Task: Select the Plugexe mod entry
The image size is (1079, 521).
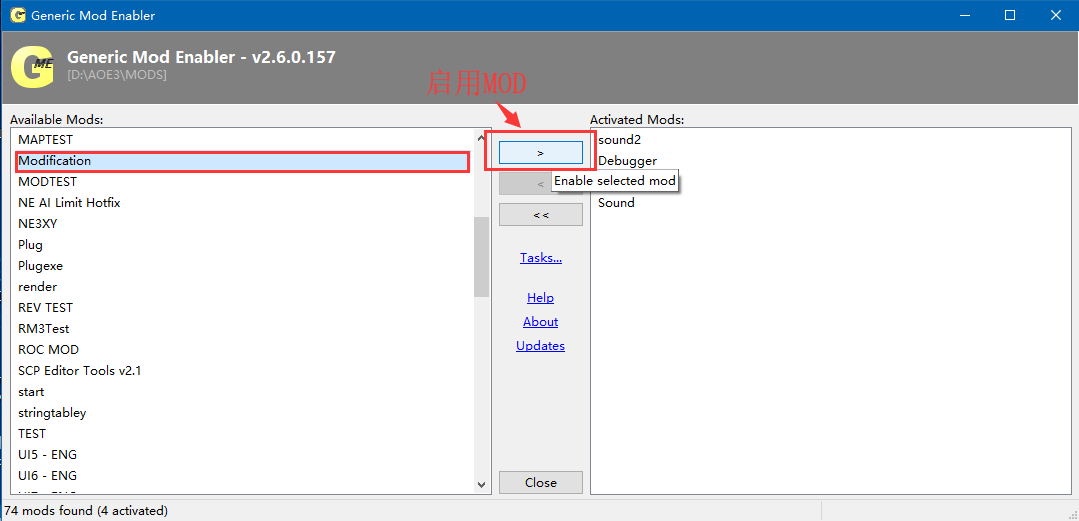Action: click(242, 266)
